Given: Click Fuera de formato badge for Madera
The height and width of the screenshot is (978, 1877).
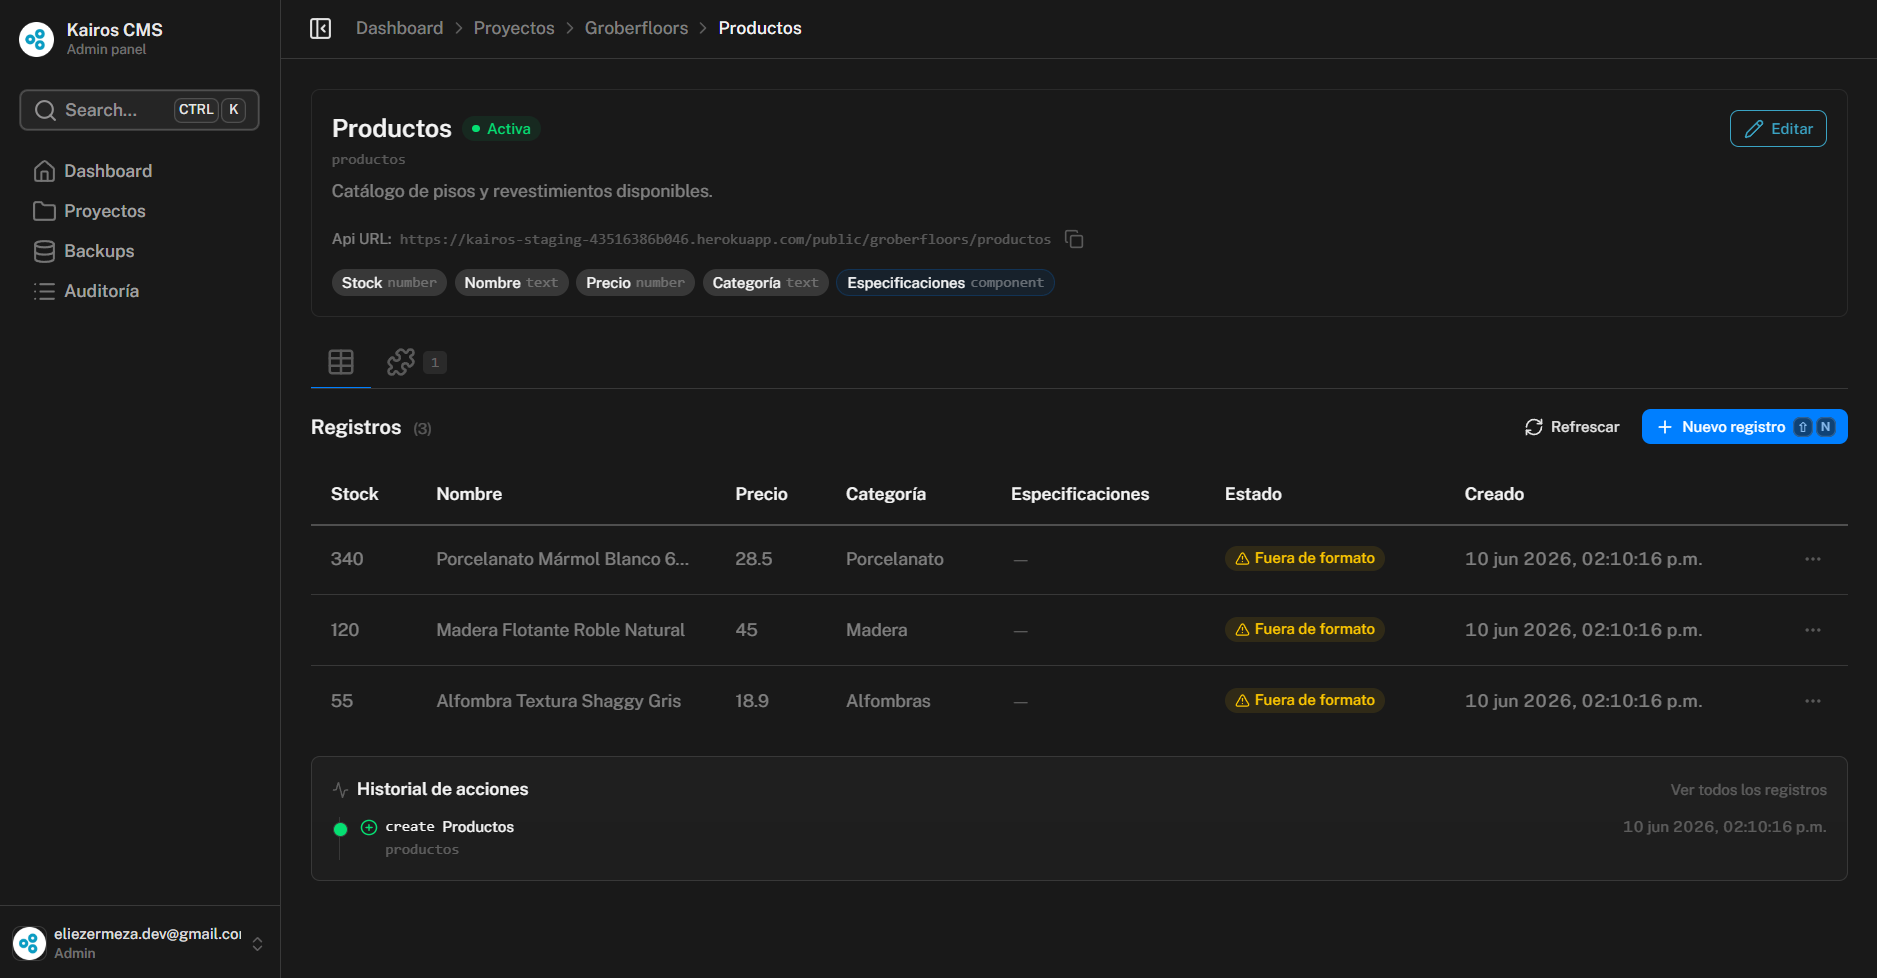Looking at the screenshot, I should [x=1304, y=629].
